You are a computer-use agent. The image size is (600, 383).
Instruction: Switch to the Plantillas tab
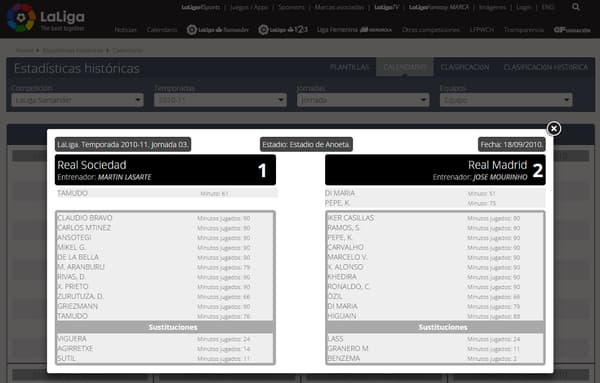(x=349, y=67)
